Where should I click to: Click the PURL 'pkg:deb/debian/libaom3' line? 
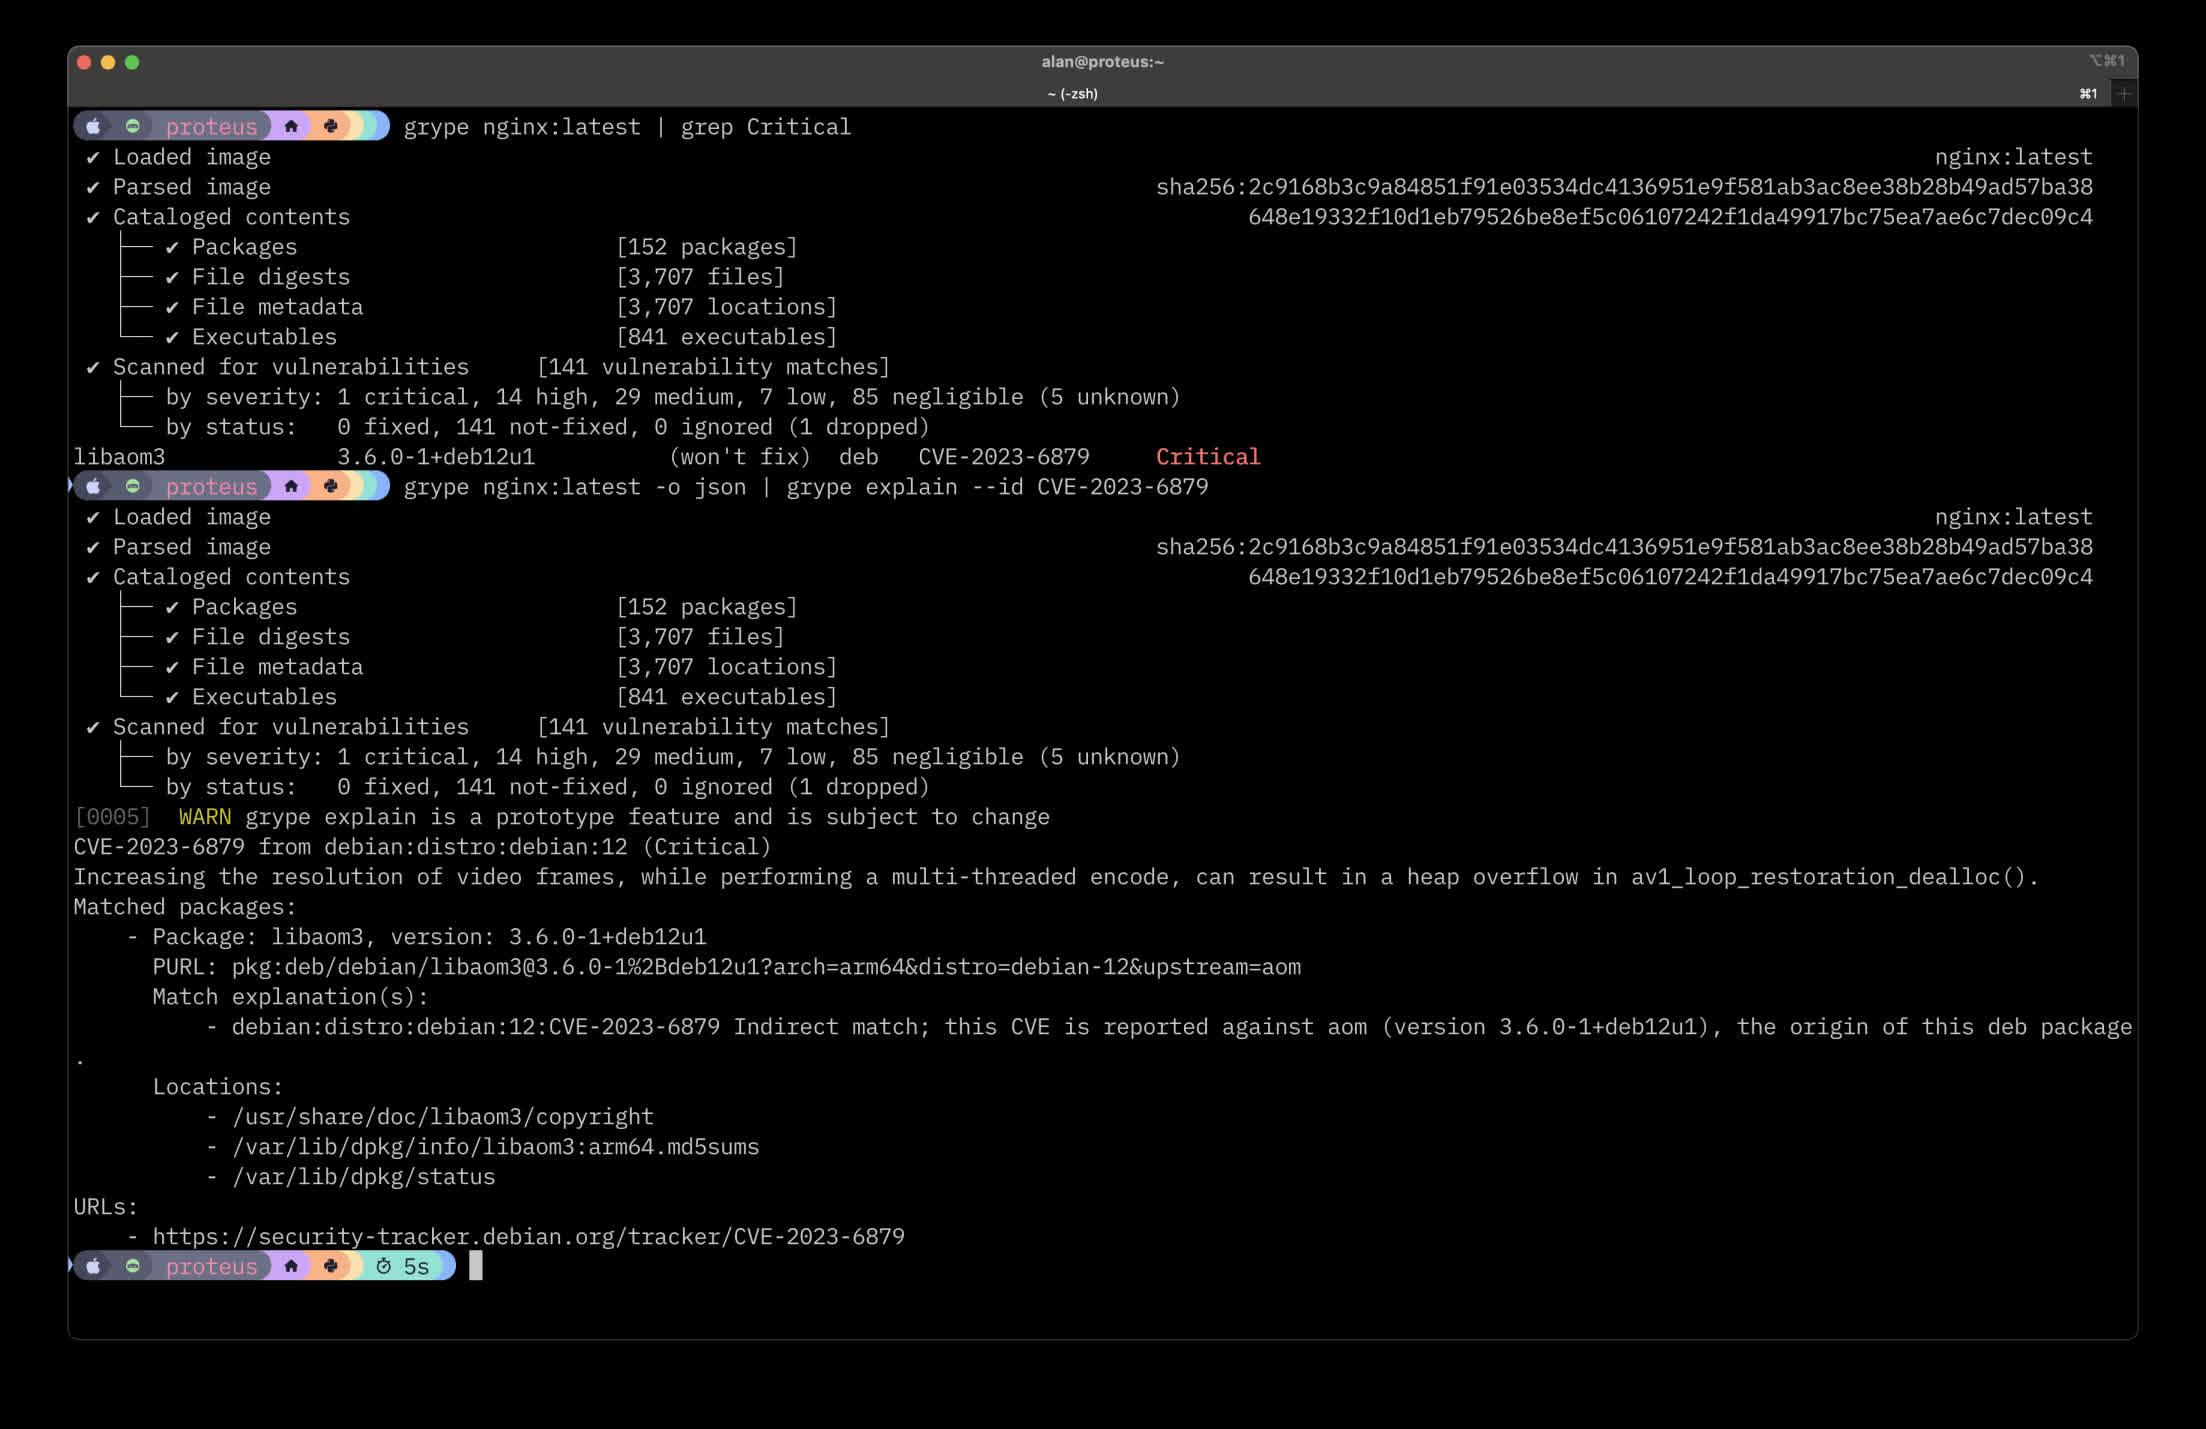(x=726, y=967)
